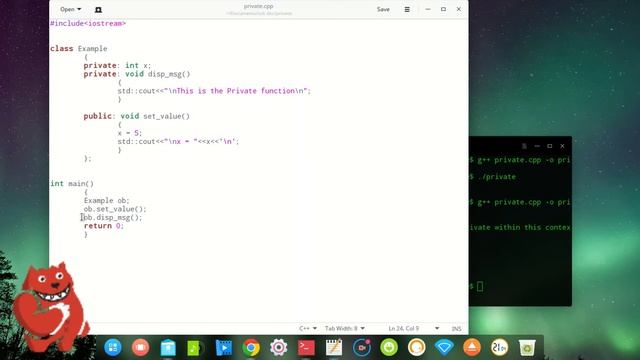Click the terminal prompt cursor
Viewport: 640px width, 360px height.
480,286
